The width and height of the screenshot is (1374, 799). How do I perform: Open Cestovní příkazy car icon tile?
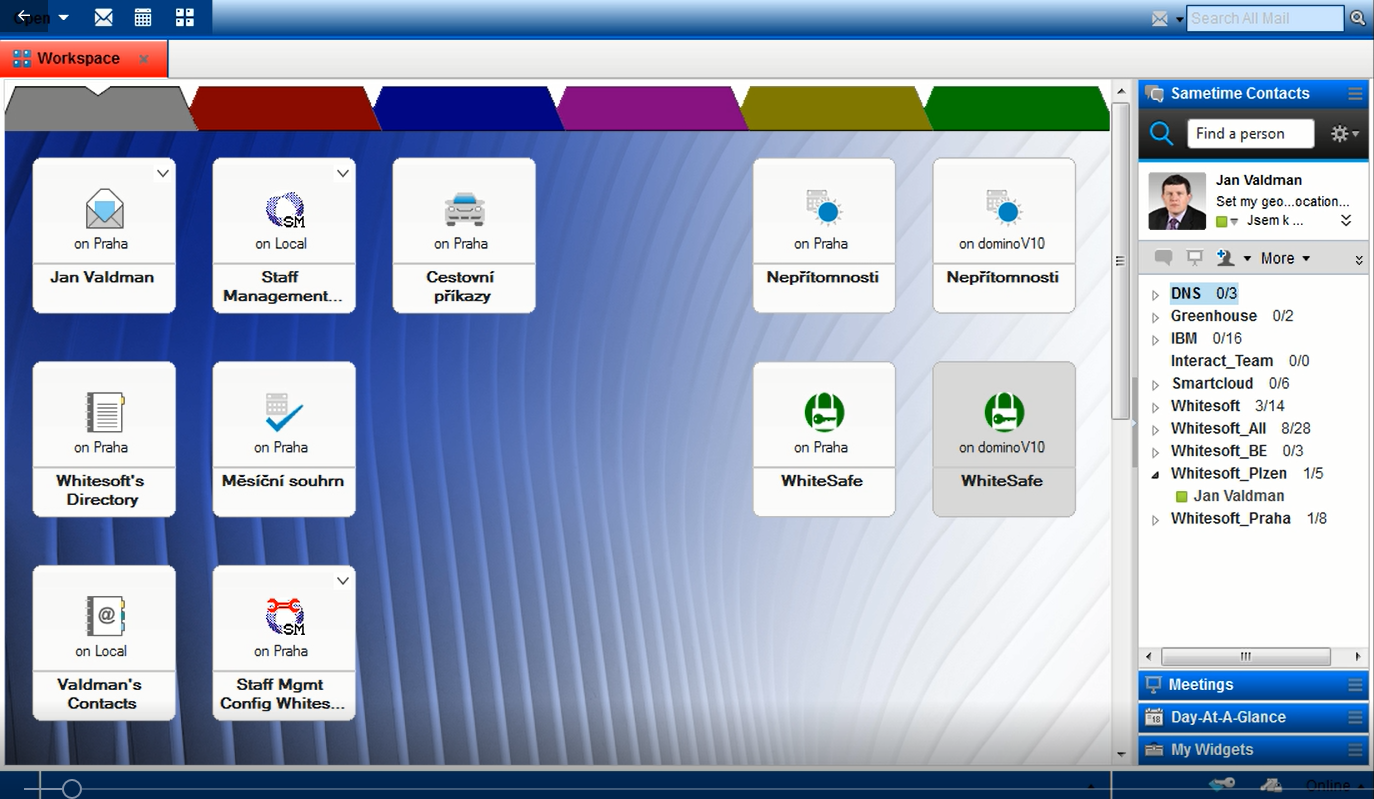point(464,235)
